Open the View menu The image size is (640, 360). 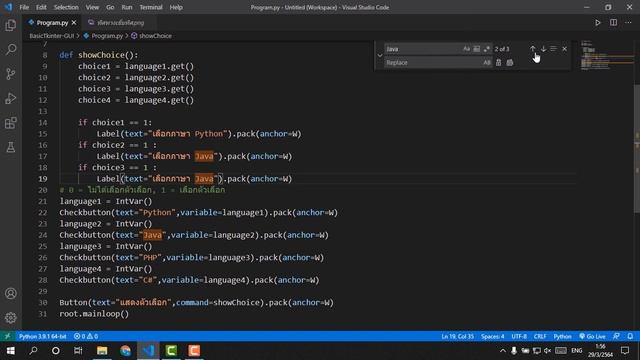coord(92,7)
